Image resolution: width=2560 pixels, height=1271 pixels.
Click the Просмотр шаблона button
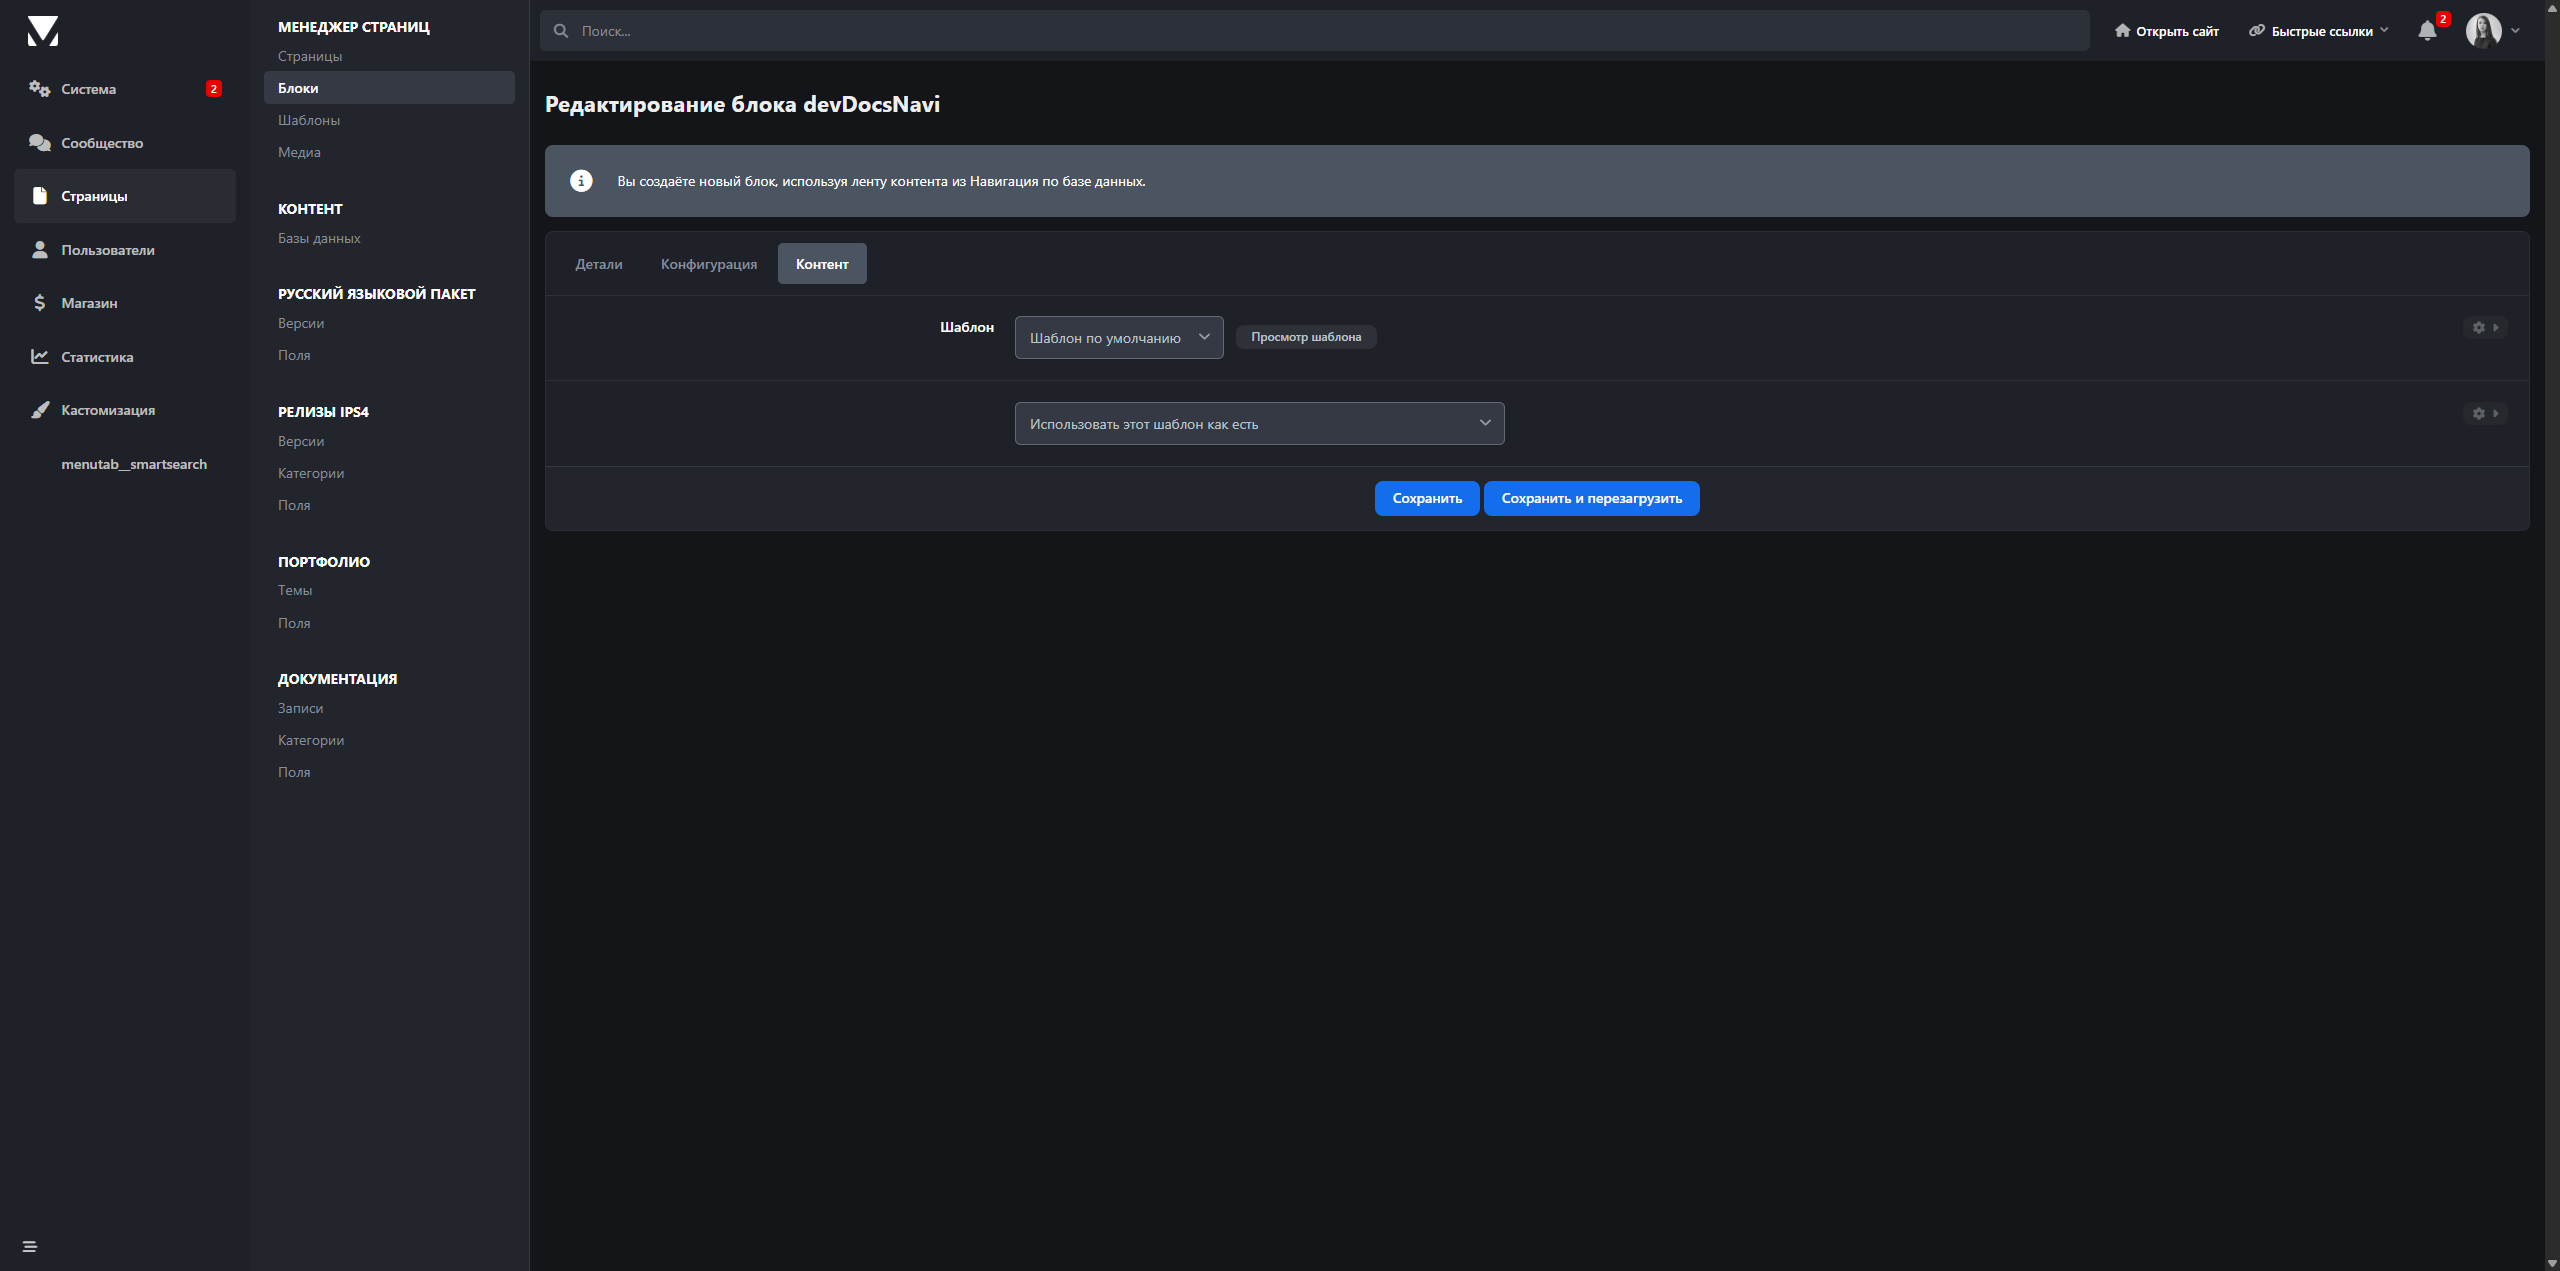[1305, 337]
